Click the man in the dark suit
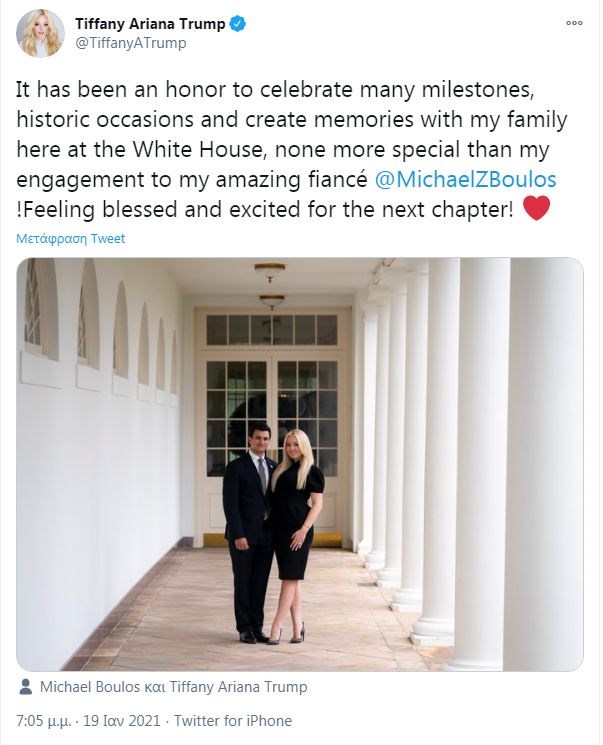Viewport: 603px width, 745px height. [x=249, y=540]
